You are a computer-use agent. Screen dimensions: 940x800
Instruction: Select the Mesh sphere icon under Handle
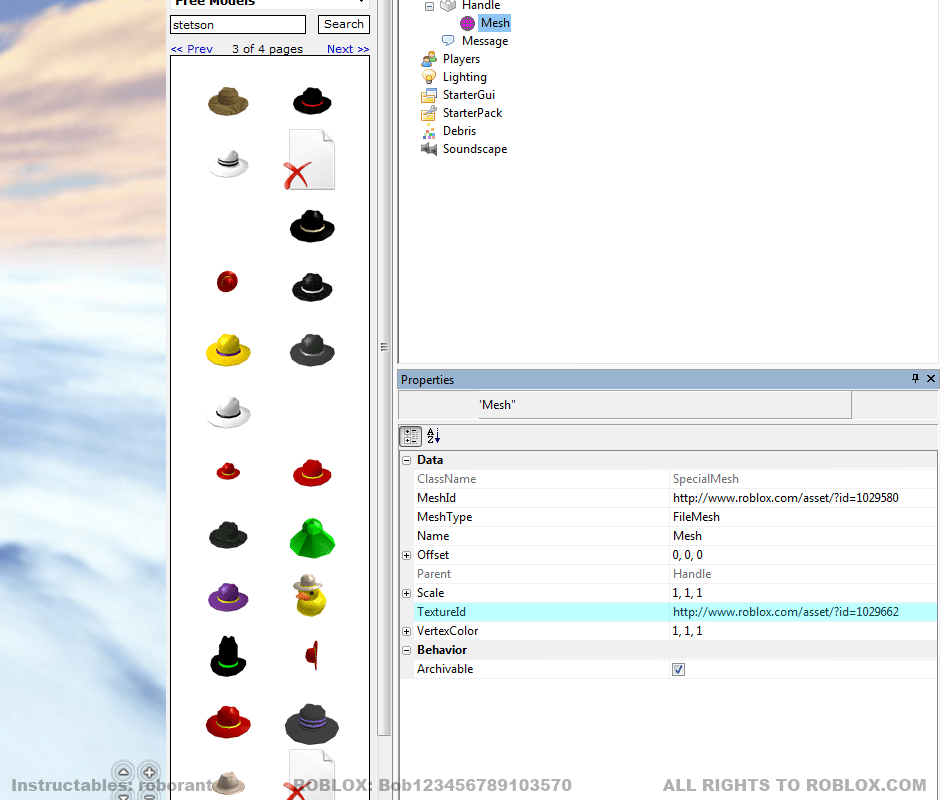(467, 23)
